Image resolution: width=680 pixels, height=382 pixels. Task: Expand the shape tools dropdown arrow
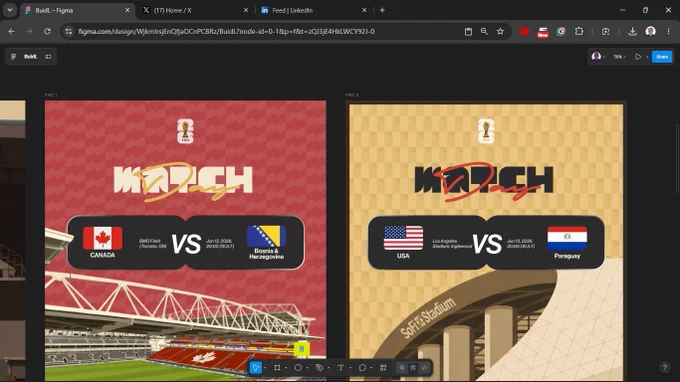tap(307, 368)
